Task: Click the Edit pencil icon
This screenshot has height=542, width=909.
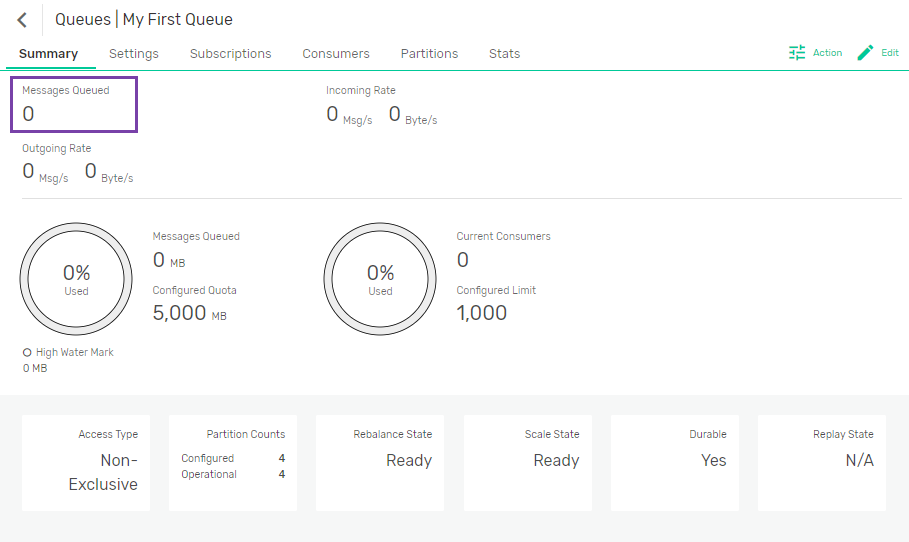Action: coord(866,53)
